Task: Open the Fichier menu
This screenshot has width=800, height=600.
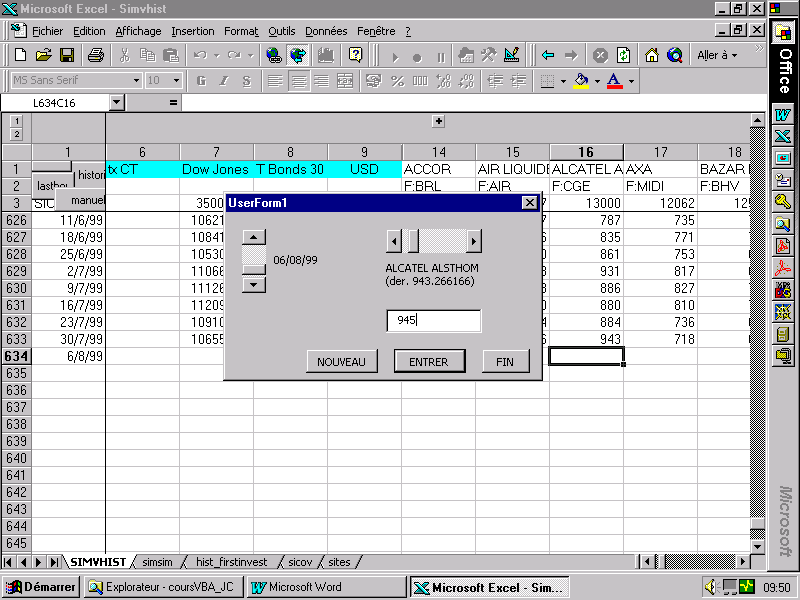Action: click(47, 31)
